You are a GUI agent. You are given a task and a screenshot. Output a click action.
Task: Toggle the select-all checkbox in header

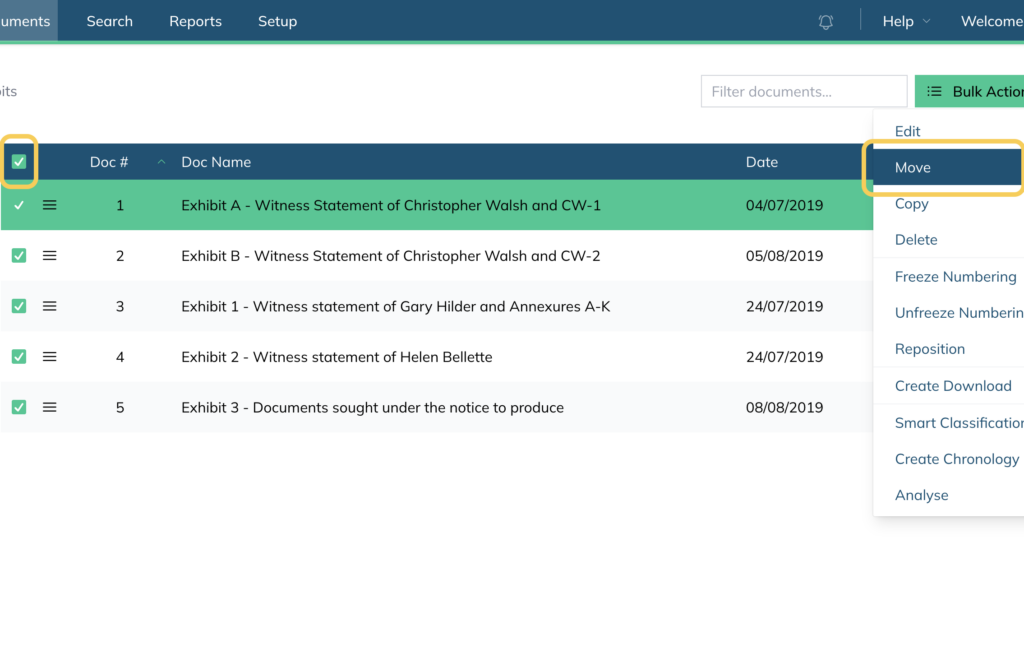(19, 162)
